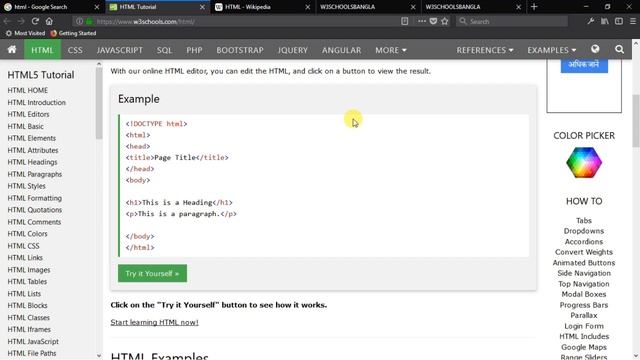This screenshot has width=640, height=360.
Task: Save page to Pocket icon
Action: pos(433,21)
